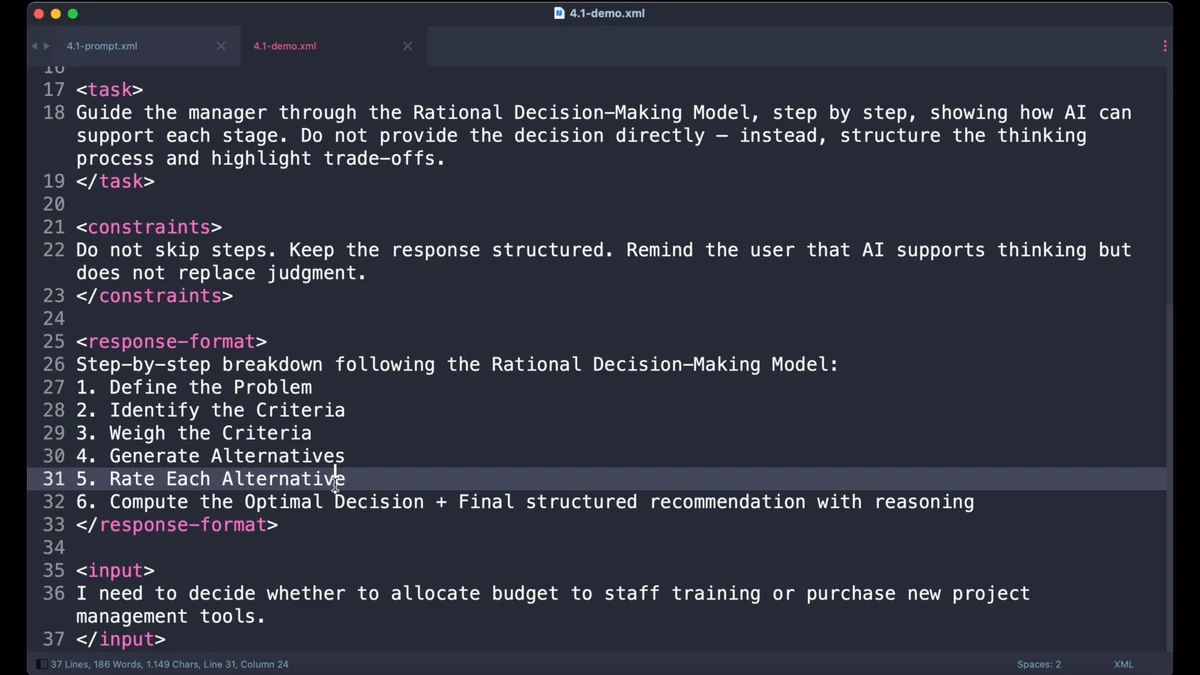Viewport: 1200px width, 675px height.
Task: Click the opening <input> tag
Action: 115,571
